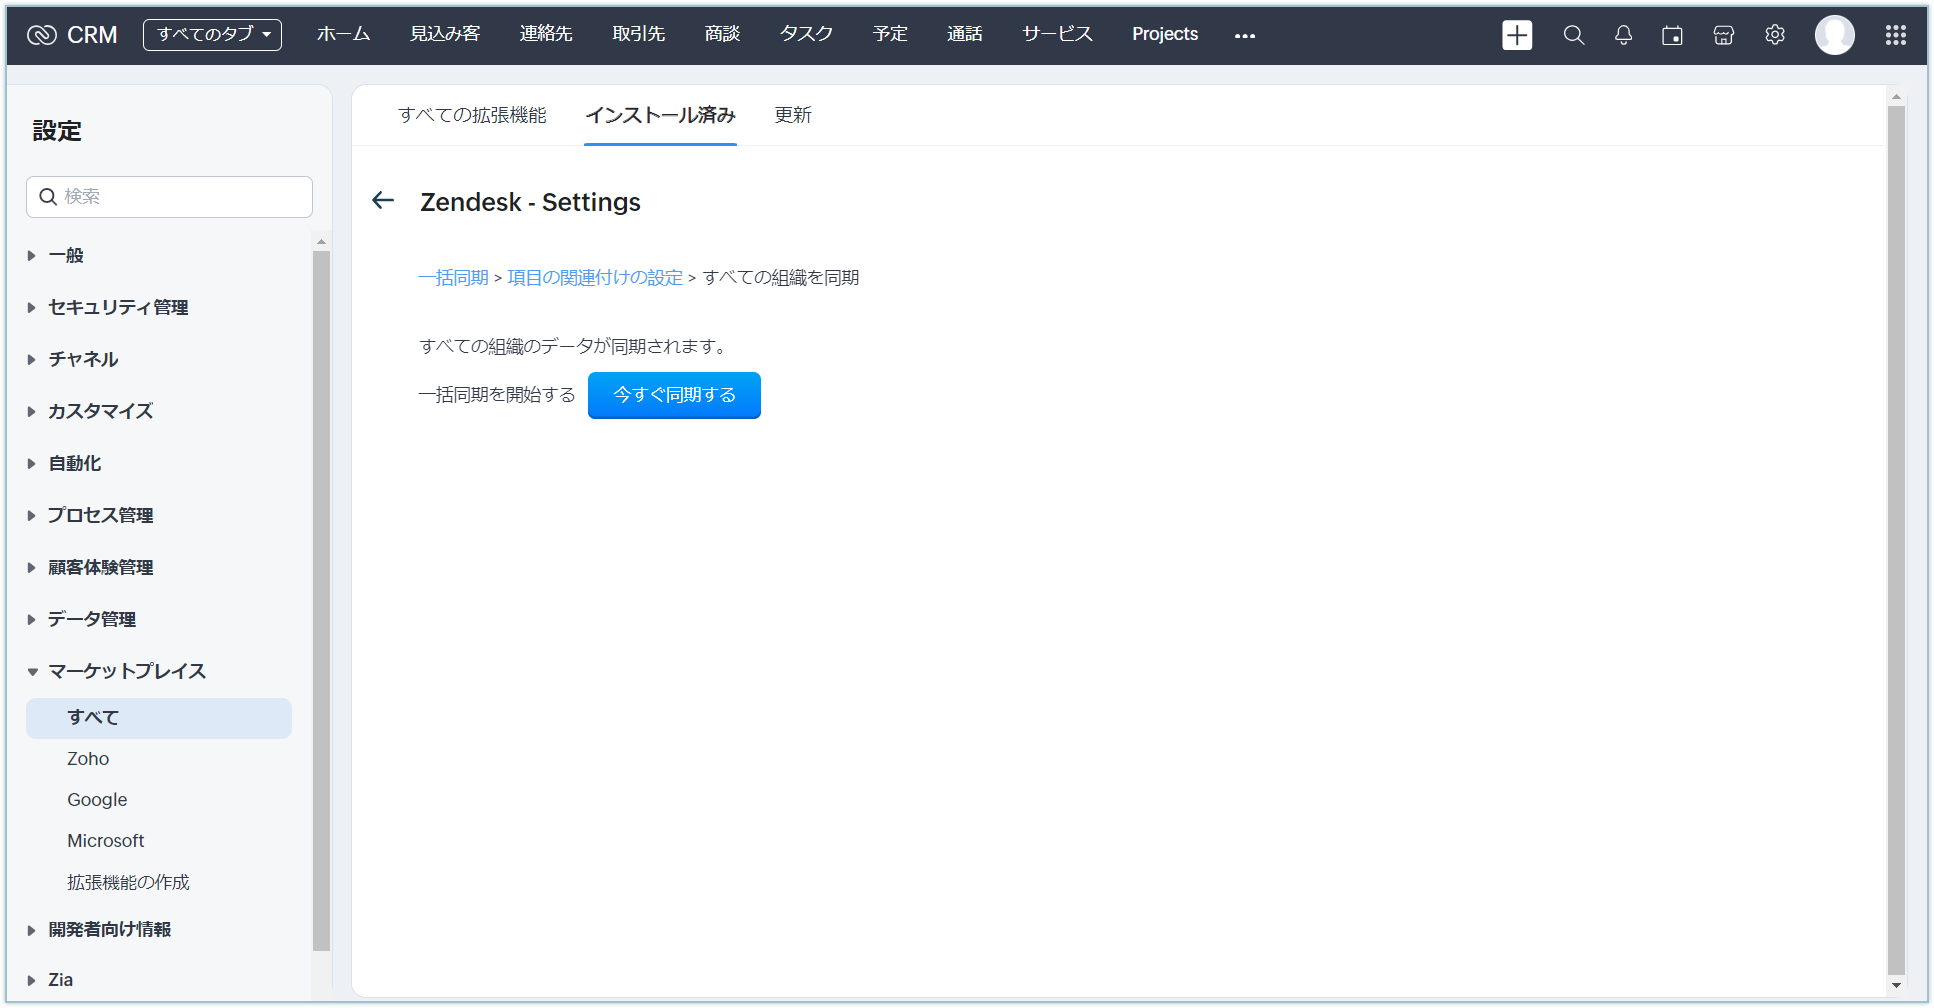Open the notifications bell icon
Image resolution: width=1934 pixels, height=1008 pixels.
coord(1623,35)
